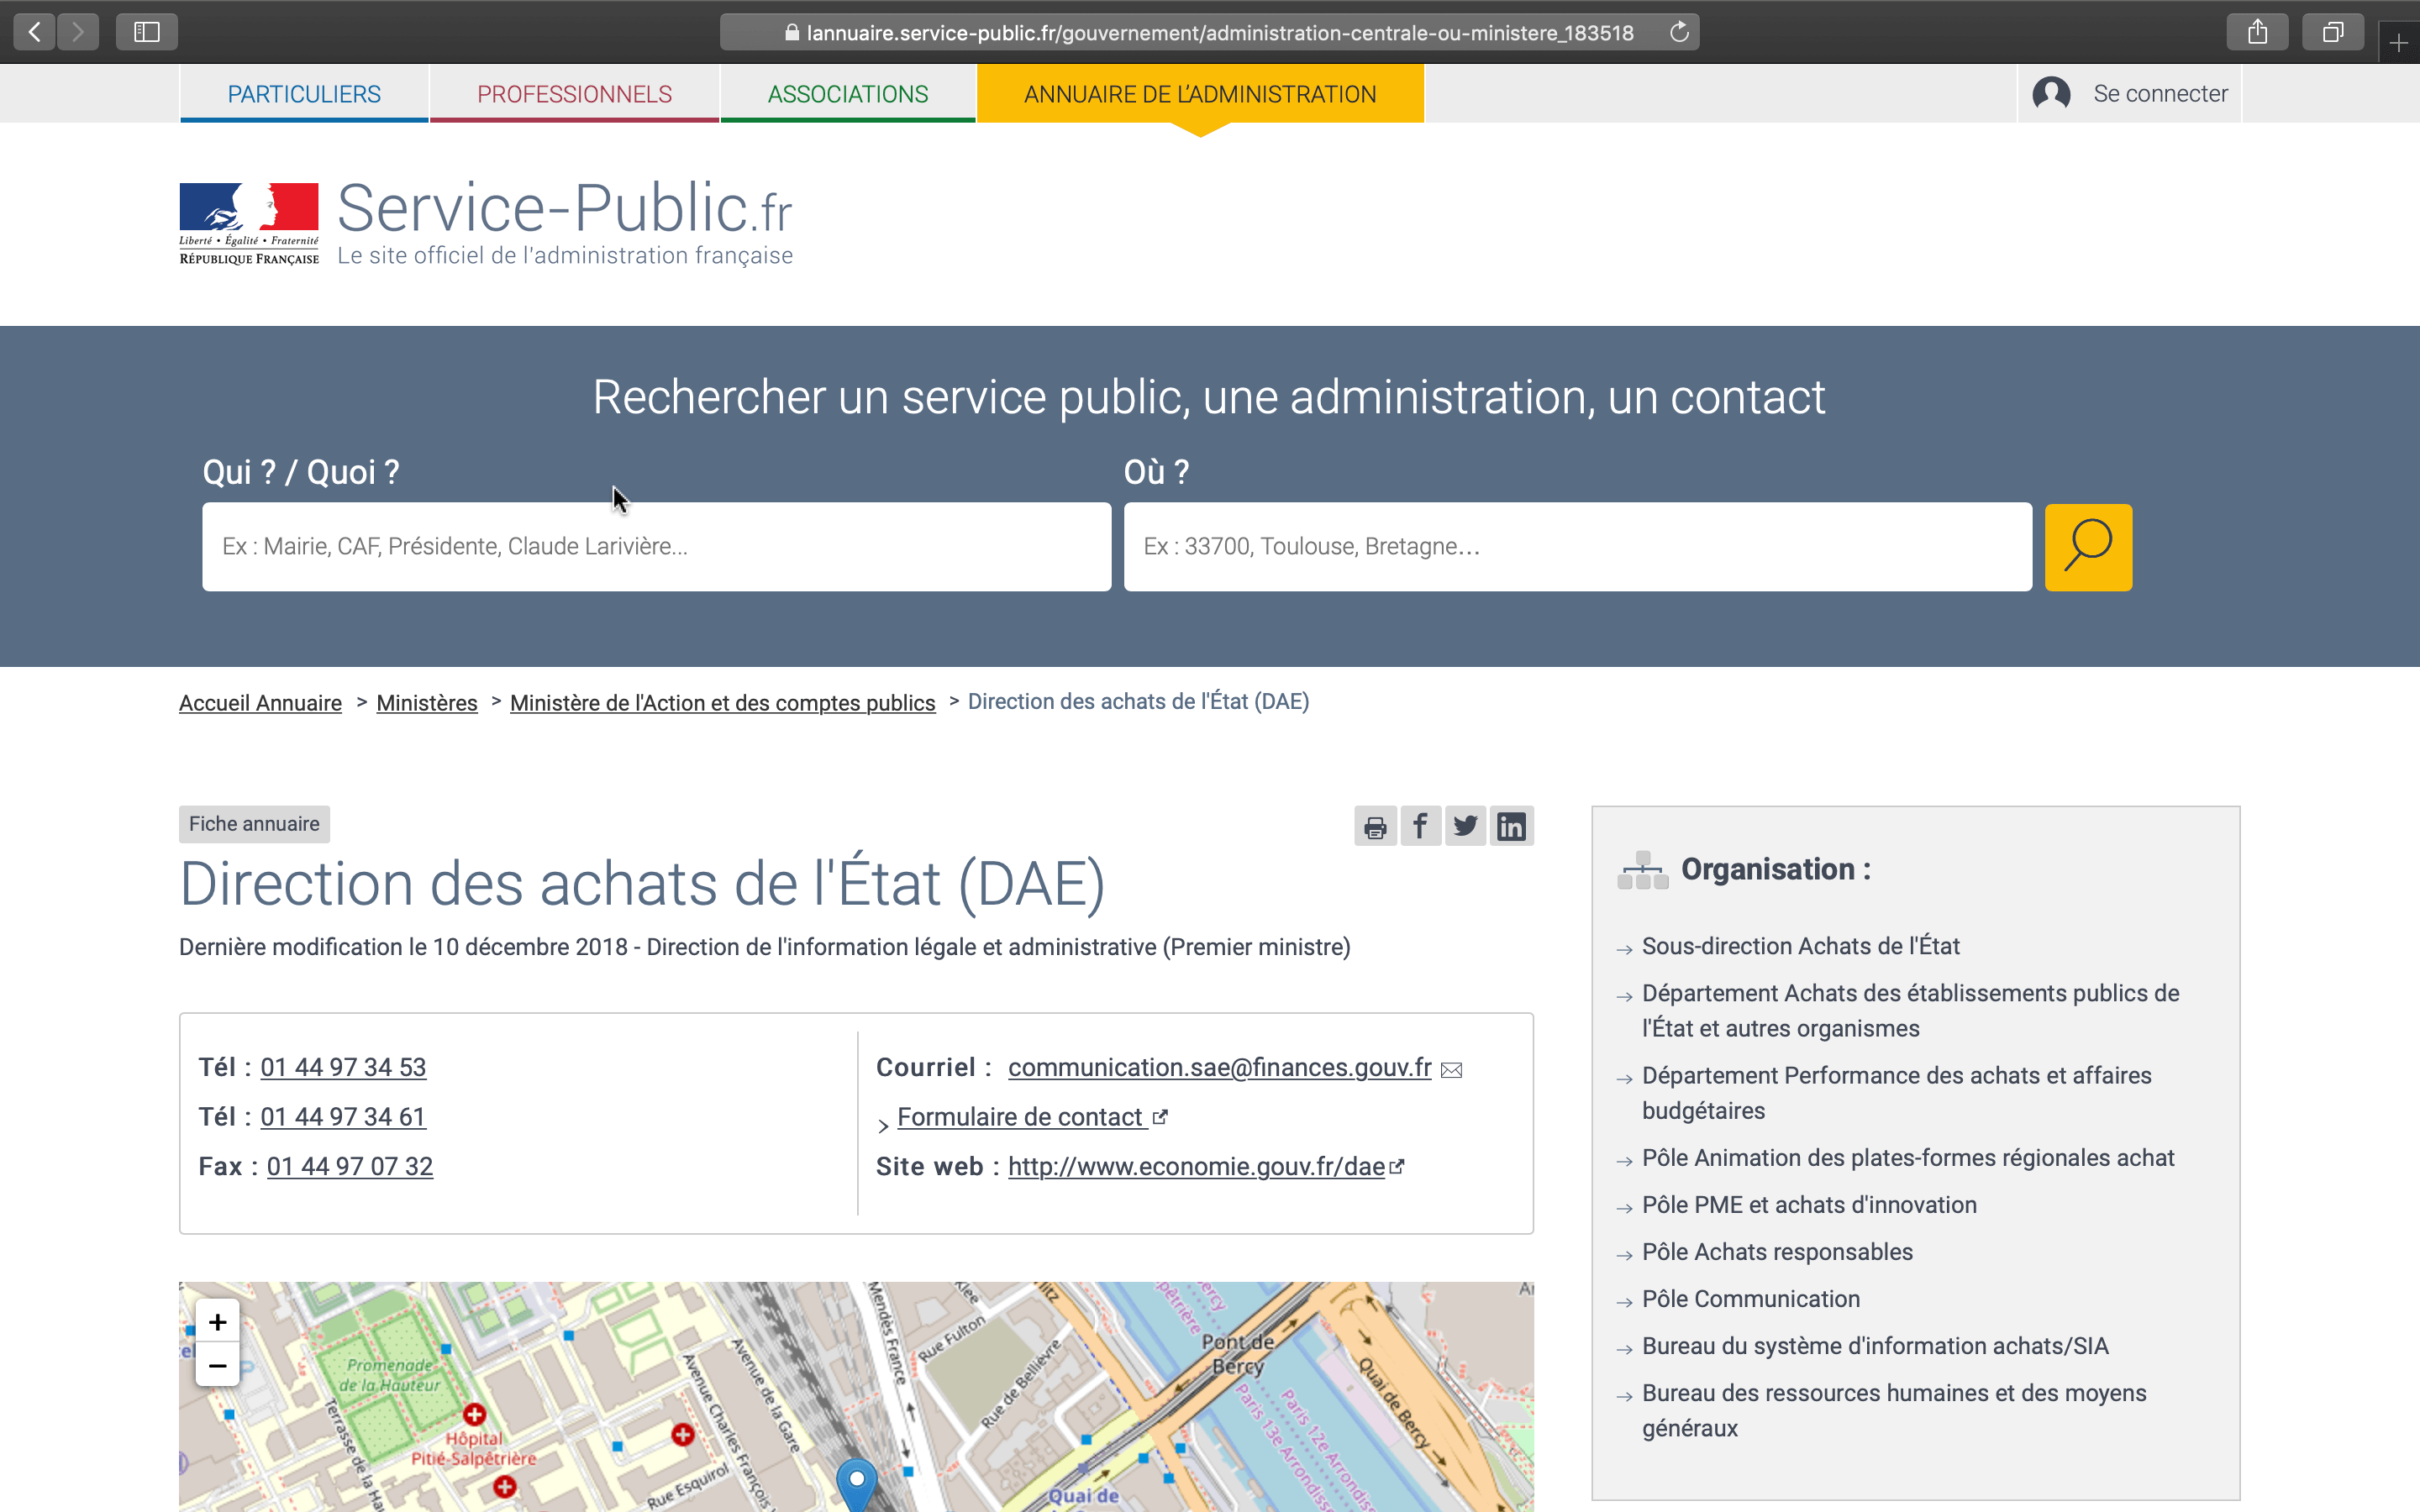Select ANNUAIRE DE L'ADMINISTRATION tab
2420x1512 pixels.
tap(1200, 94)
